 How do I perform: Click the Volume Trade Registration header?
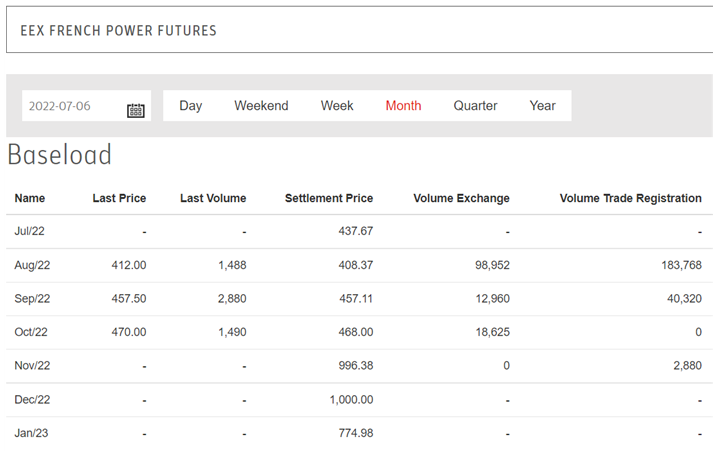pyautogui.click(x=630, y=198)
